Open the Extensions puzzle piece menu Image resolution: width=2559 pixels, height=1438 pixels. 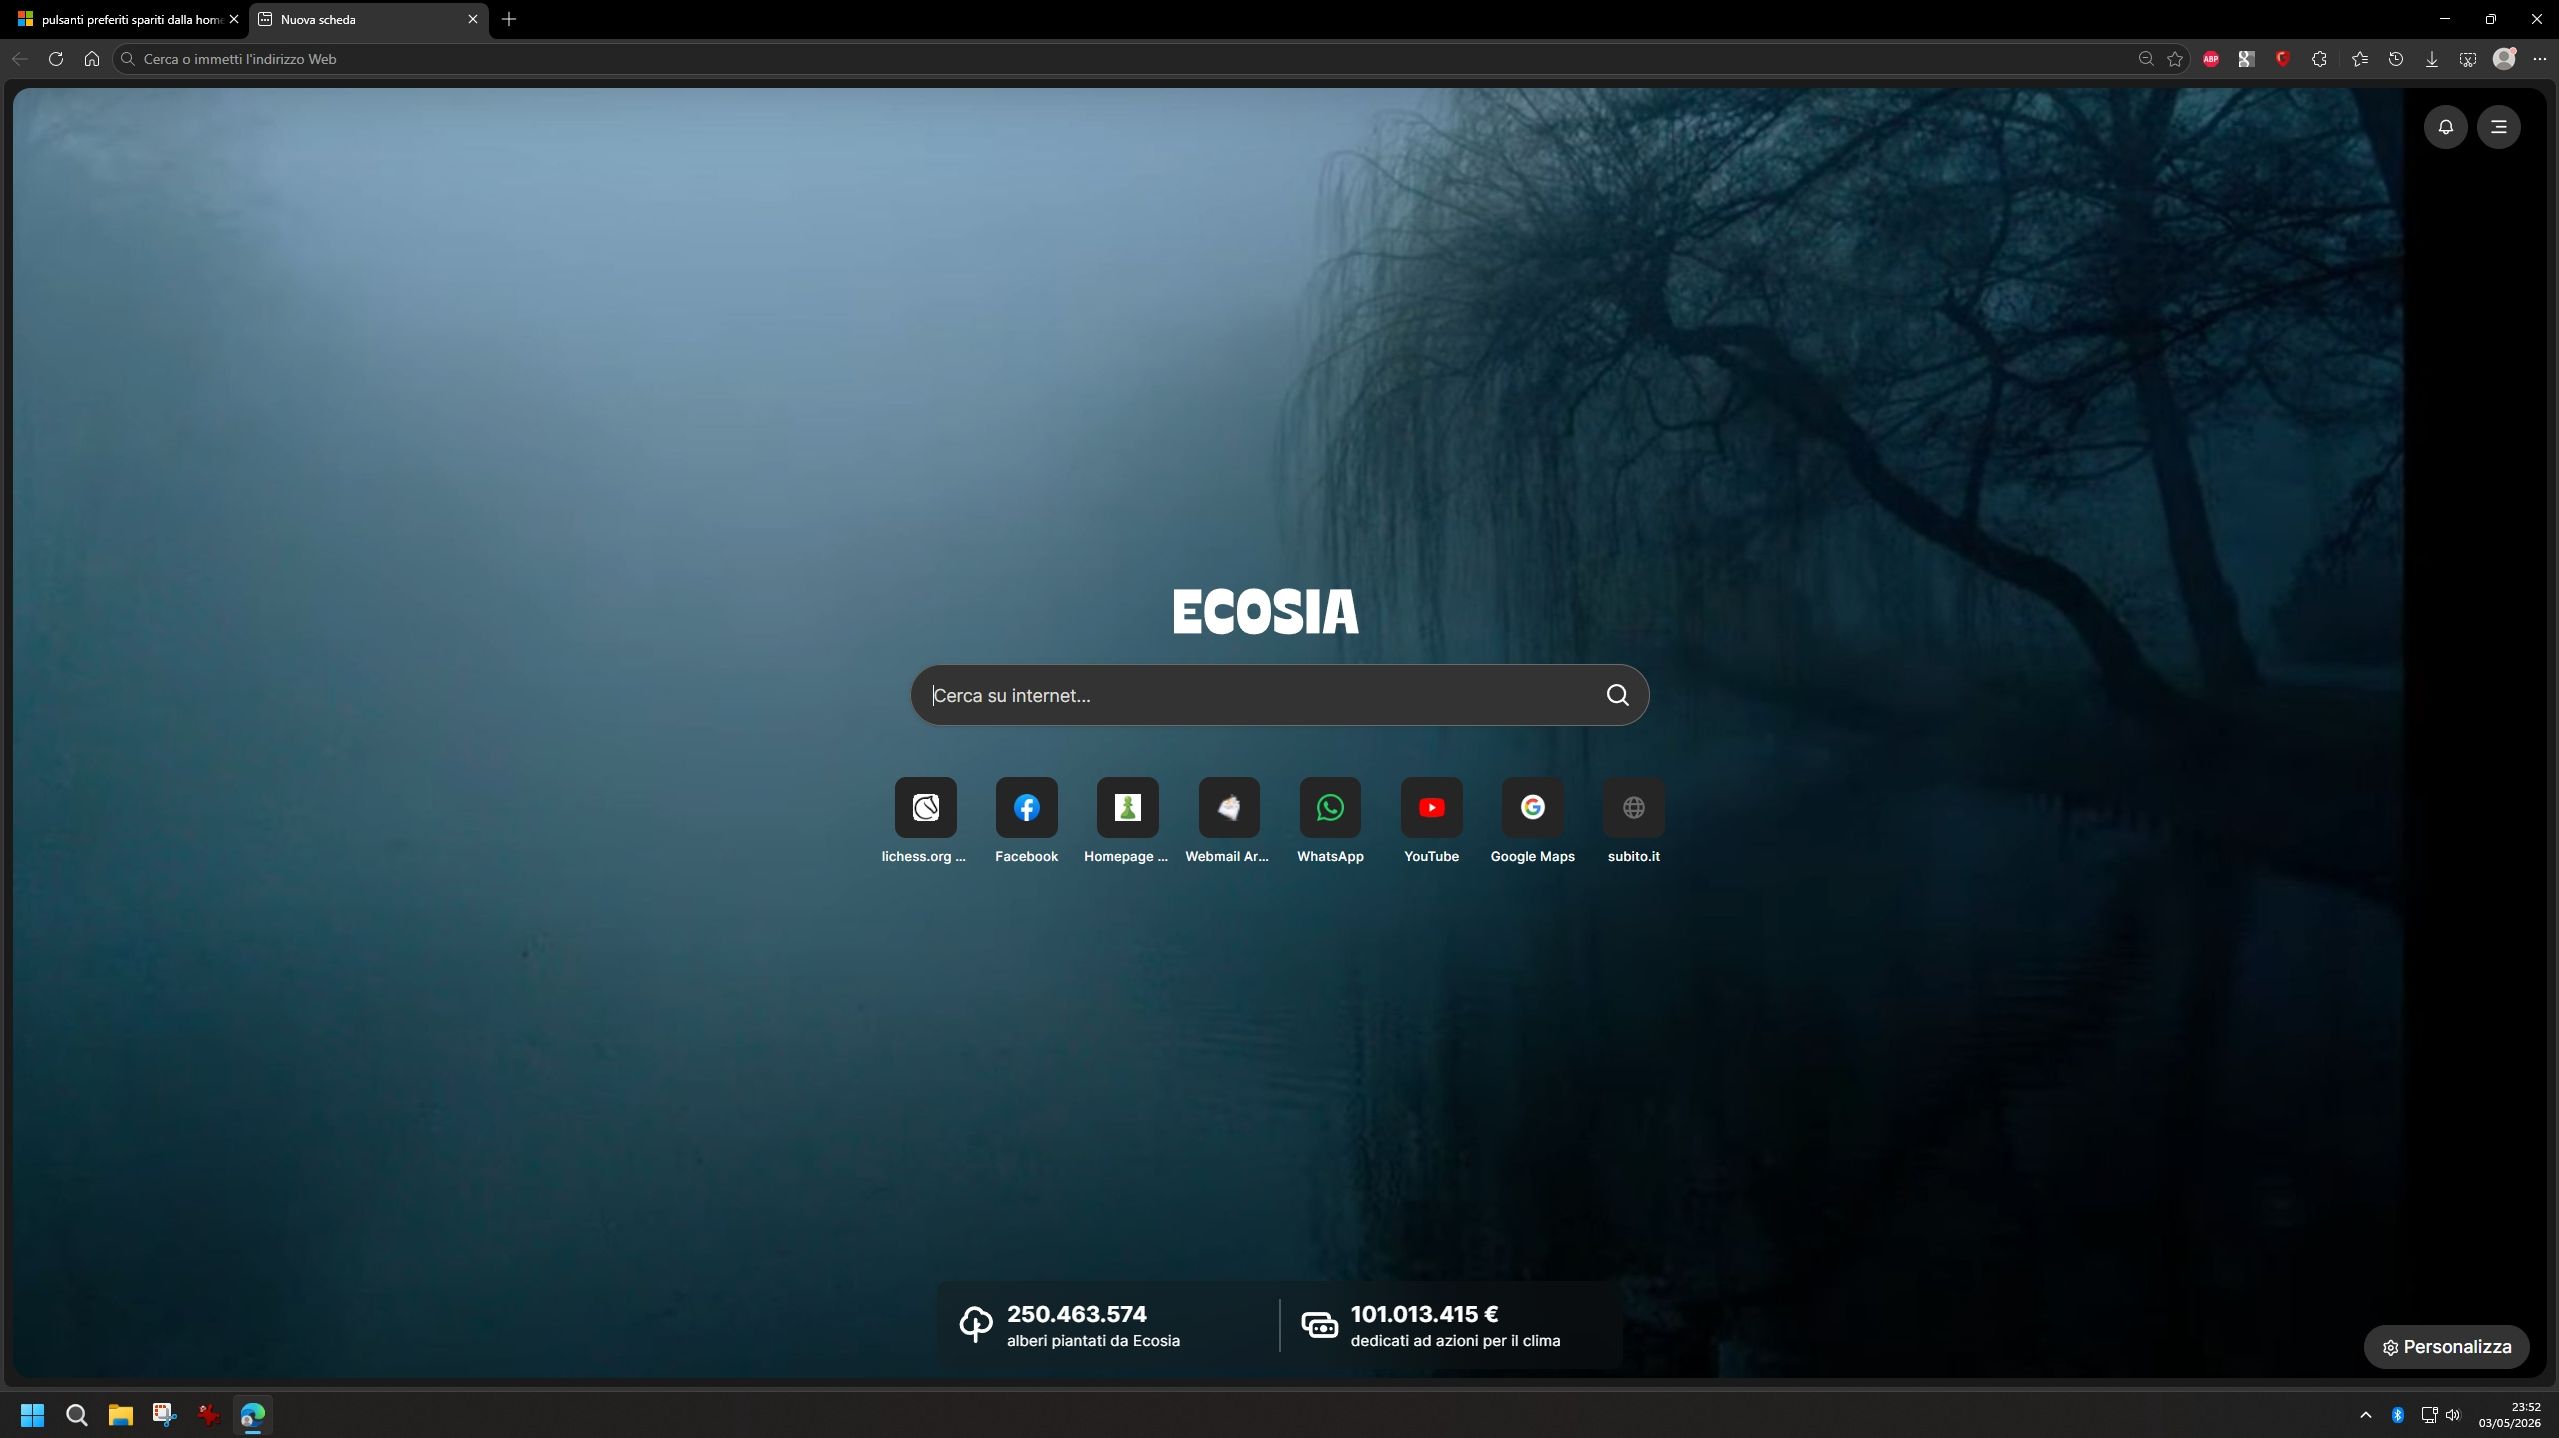[x=2319, y=59]
